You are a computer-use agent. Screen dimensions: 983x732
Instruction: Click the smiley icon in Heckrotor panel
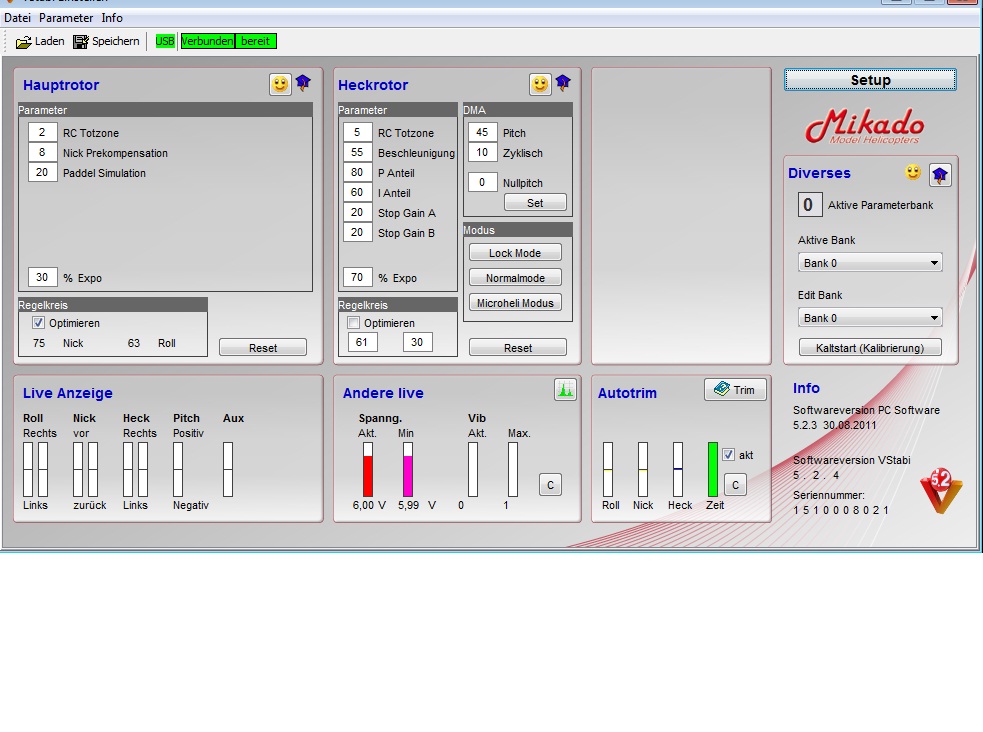pyautogui.click(x=540, y=84)
